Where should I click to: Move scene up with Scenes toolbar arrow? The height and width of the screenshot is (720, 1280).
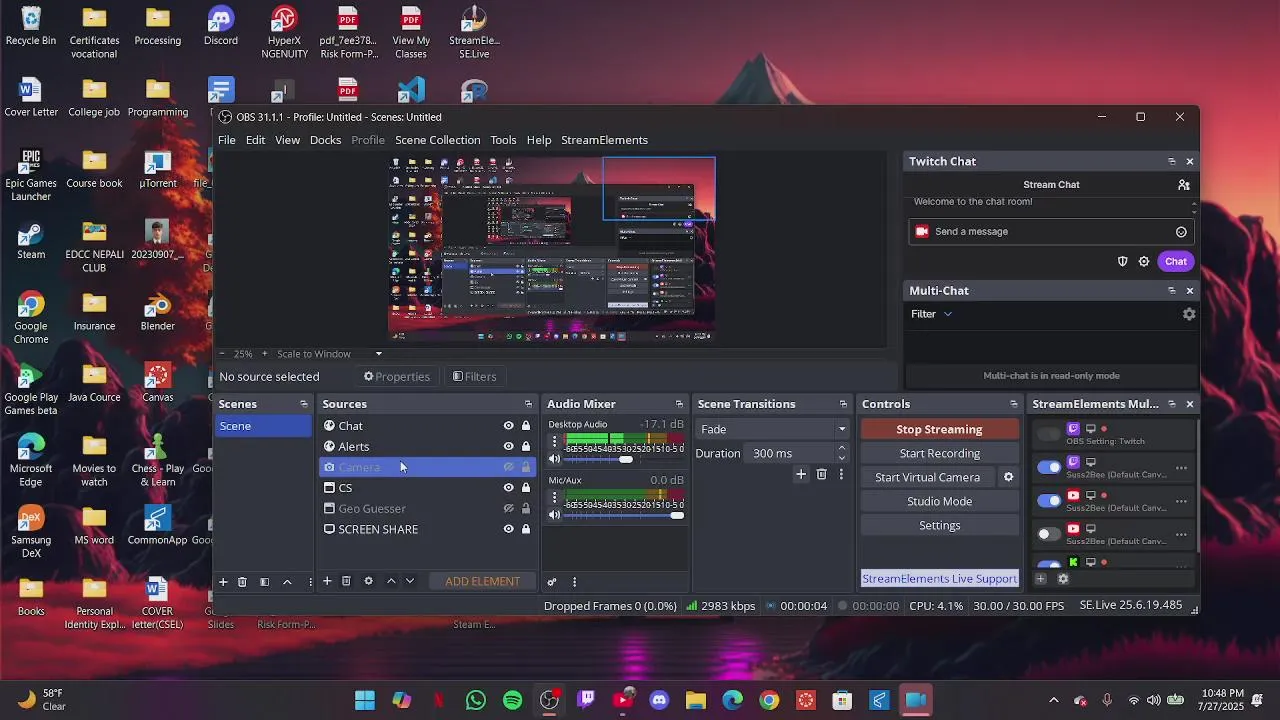pyautogui.click(x=287, y=582)
